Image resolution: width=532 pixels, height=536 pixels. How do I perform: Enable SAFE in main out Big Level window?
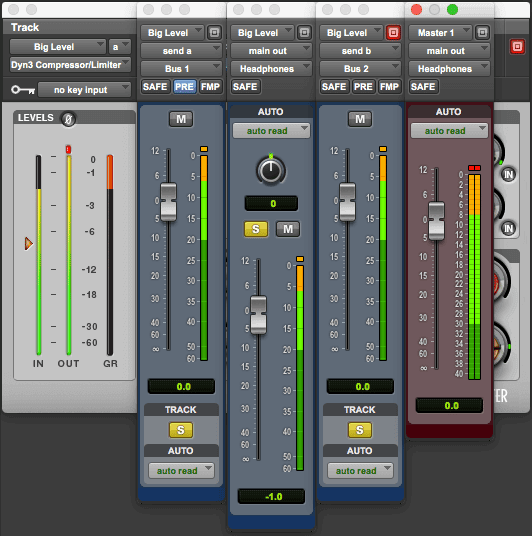[245, 87]
